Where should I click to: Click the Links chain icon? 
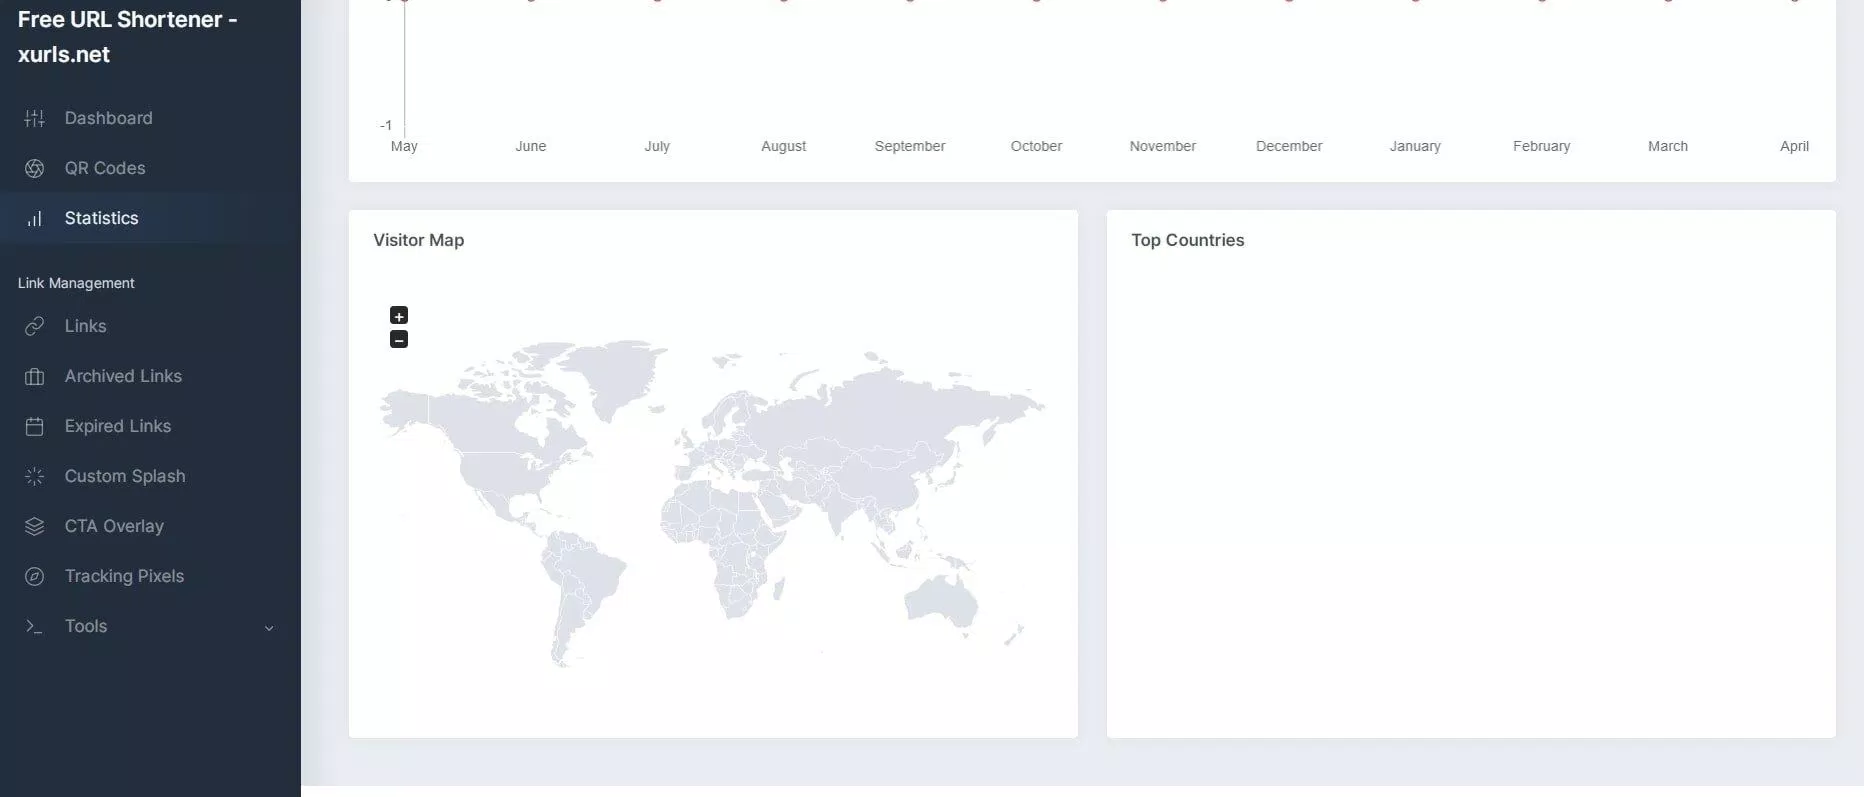(34, 326)
